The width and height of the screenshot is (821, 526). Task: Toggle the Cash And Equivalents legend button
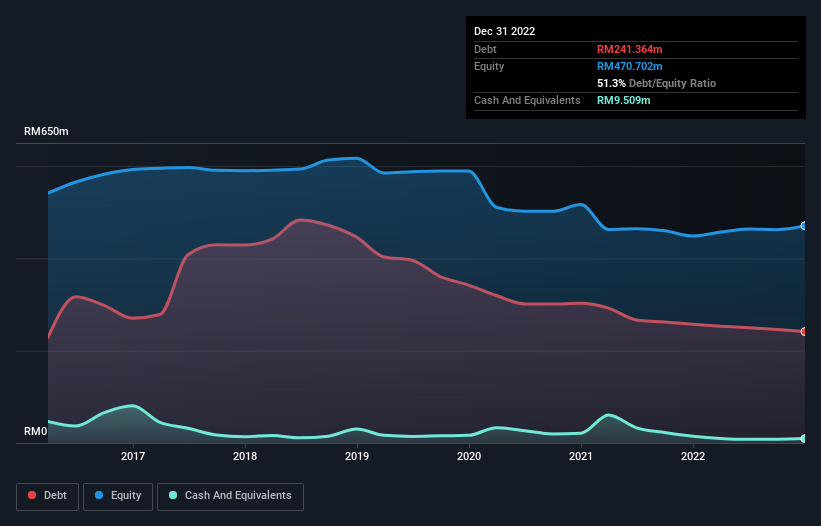230,496
